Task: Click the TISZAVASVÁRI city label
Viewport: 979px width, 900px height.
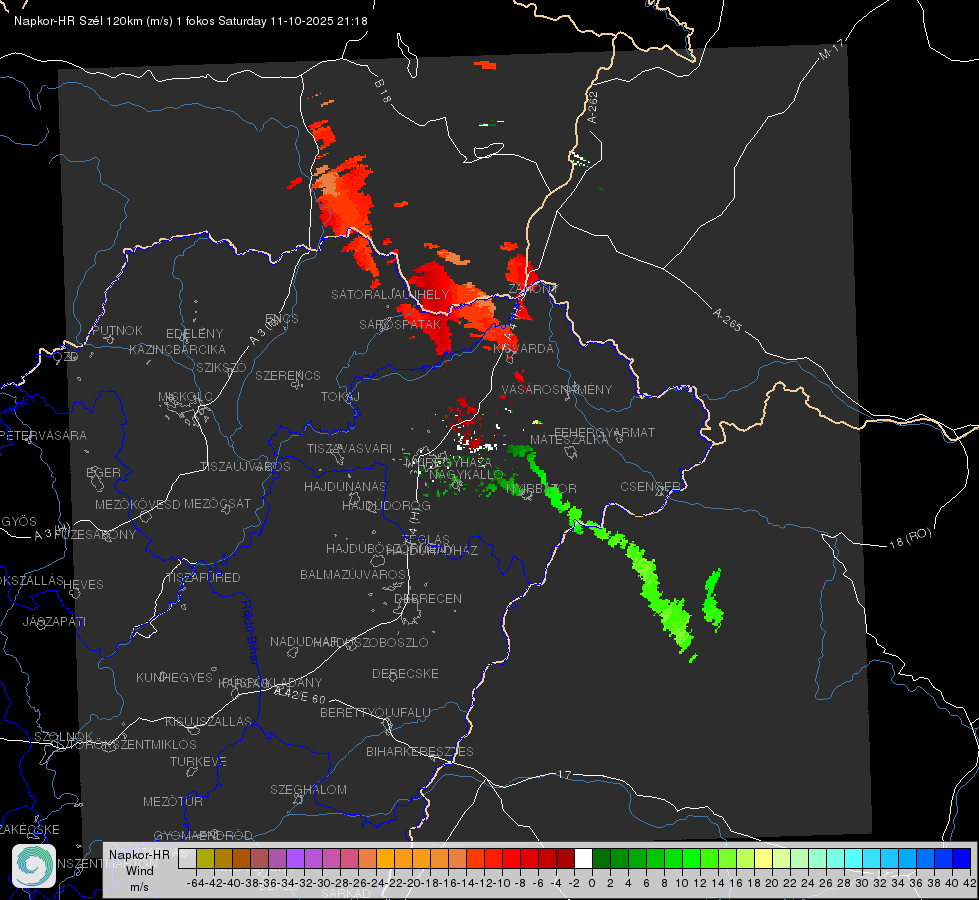Action: click(349, 448)
